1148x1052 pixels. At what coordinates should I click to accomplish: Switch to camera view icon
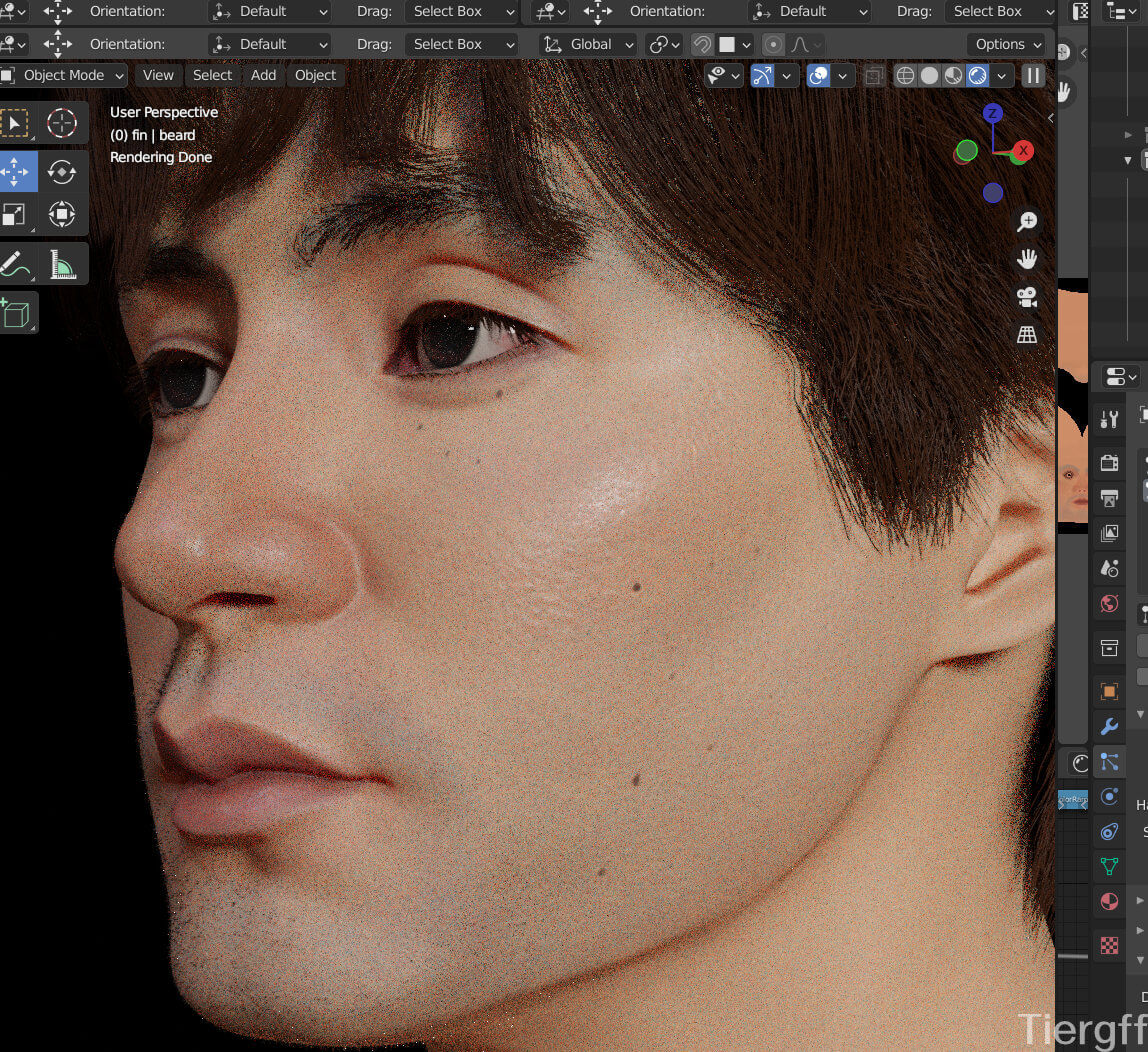1027,297
